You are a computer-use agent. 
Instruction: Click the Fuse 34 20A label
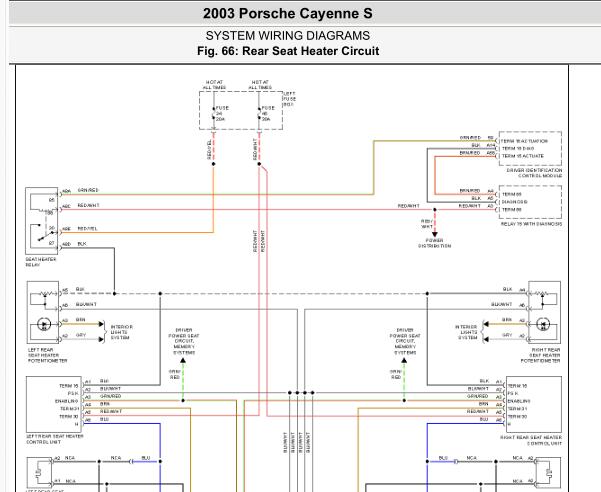222,113
